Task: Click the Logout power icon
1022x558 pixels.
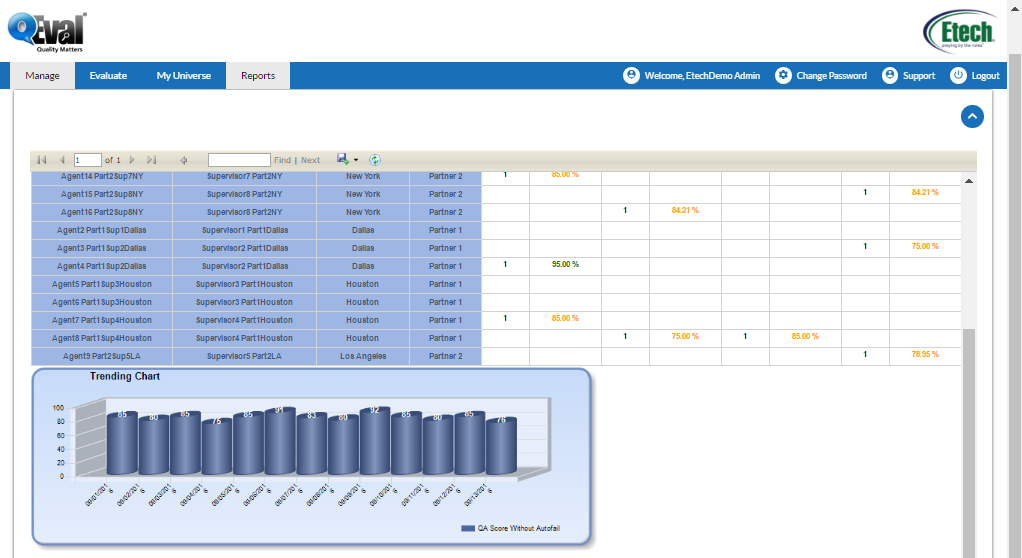Action: (958, 76)
